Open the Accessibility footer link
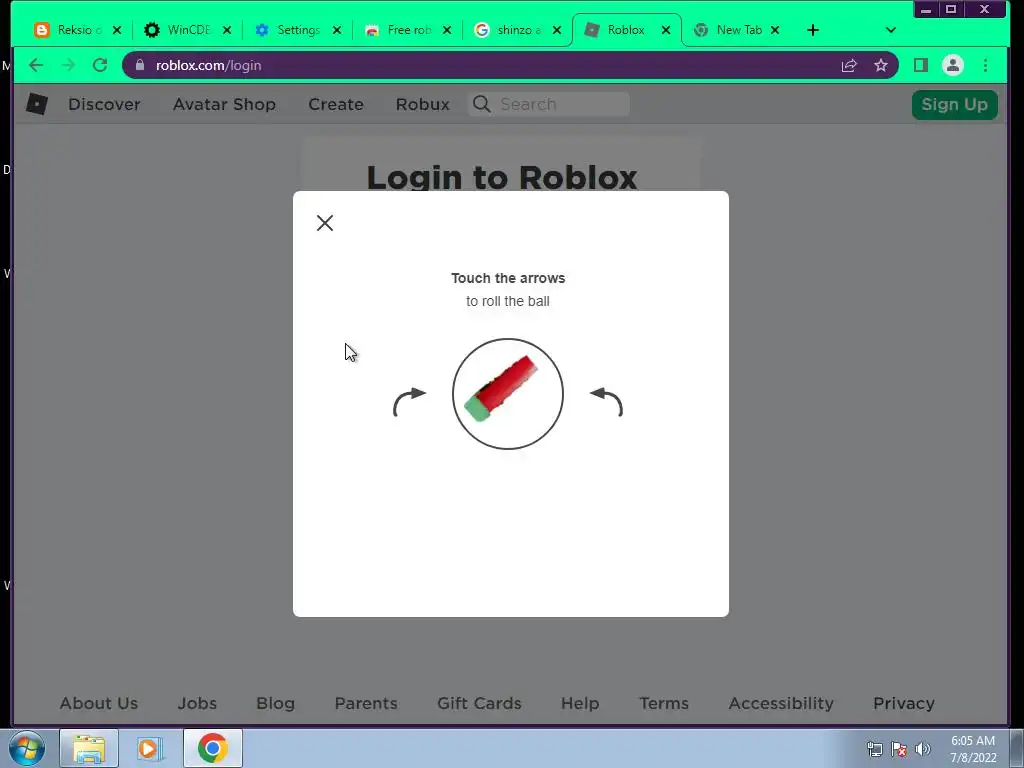This screenshot has height=768, width=1024. pos(781,703)
